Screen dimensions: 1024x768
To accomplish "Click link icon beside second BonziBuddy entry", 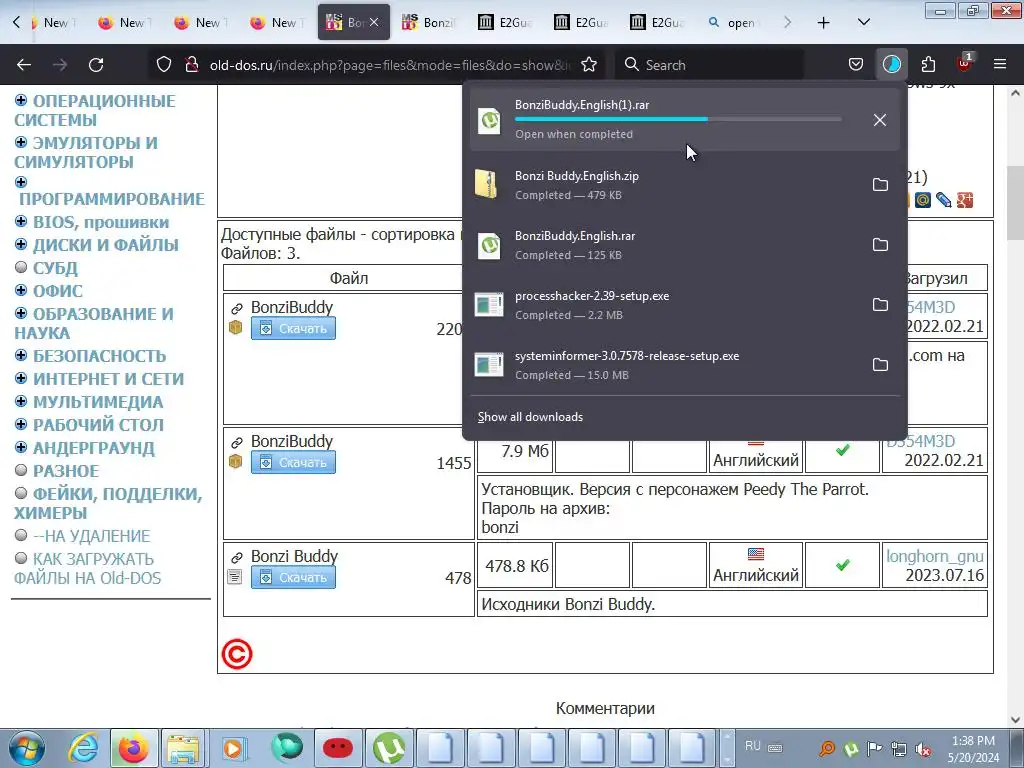I will pos(236,442).
